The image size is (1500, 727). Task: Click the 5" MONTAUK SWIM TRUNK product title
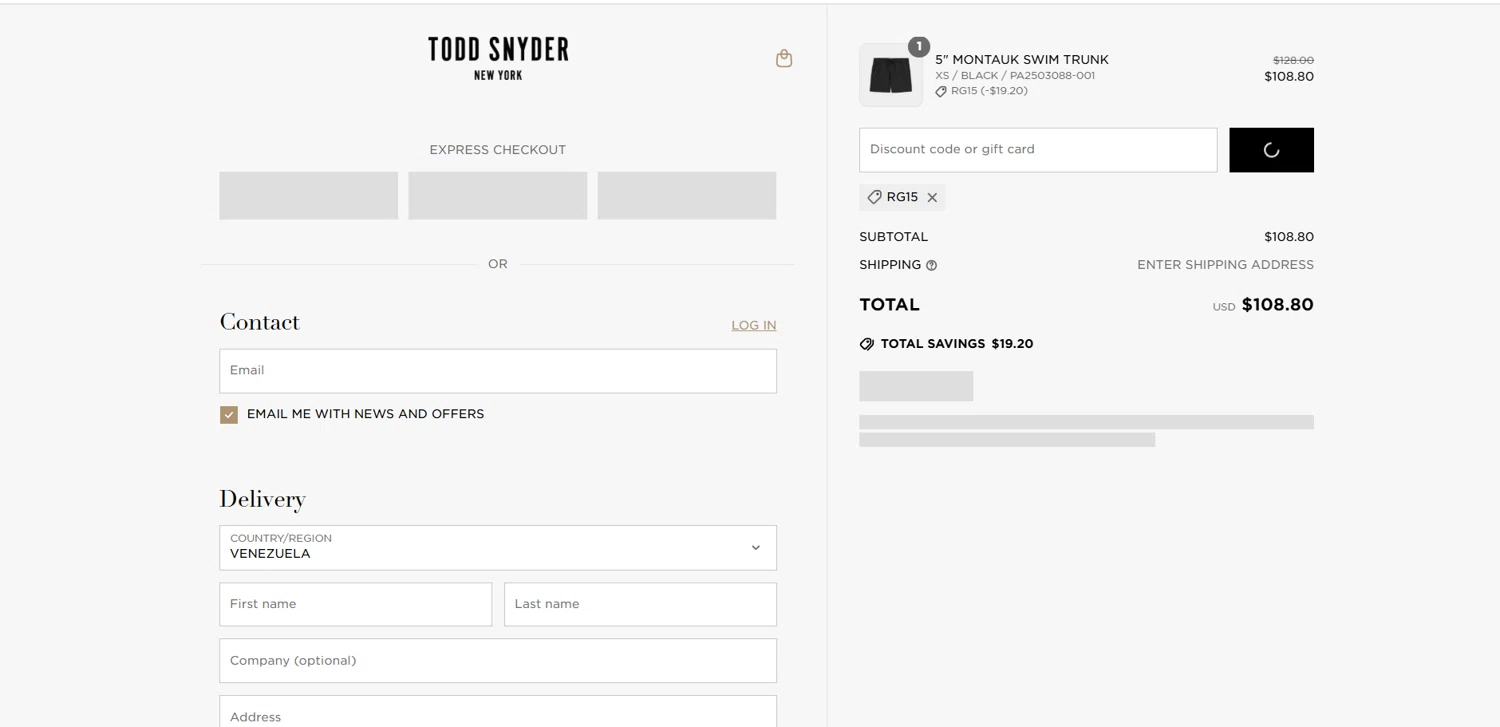1022,60
